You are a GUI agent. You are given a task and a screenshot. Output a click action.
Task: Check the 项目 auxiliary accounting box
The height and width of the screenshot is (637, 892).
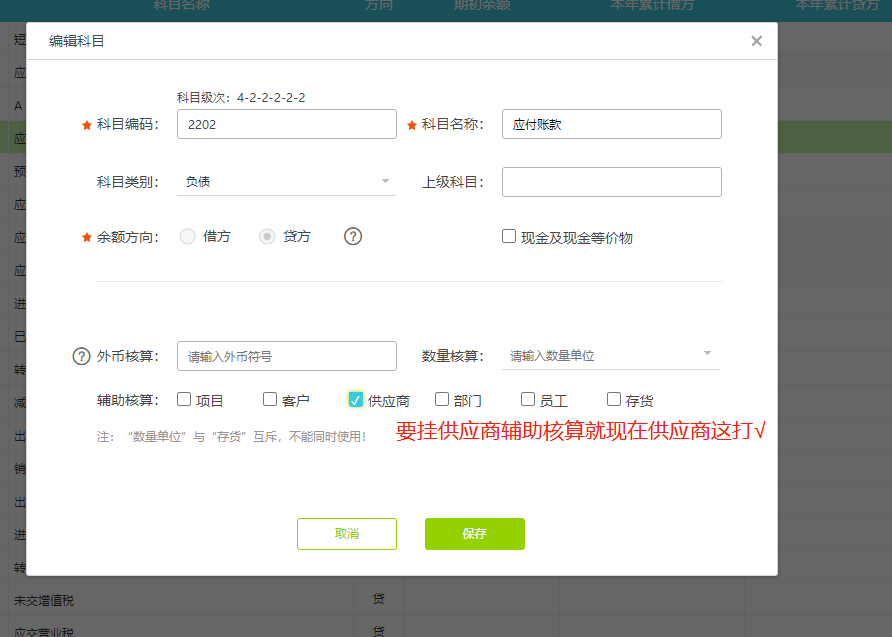click(x=184, y=400)
